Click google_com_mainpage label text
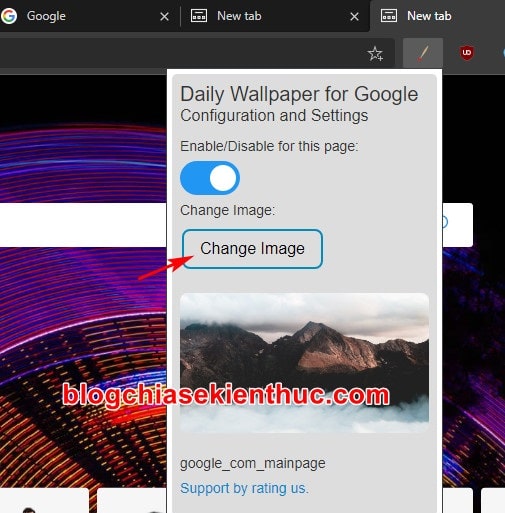505x513 pixels. (253, 463)
